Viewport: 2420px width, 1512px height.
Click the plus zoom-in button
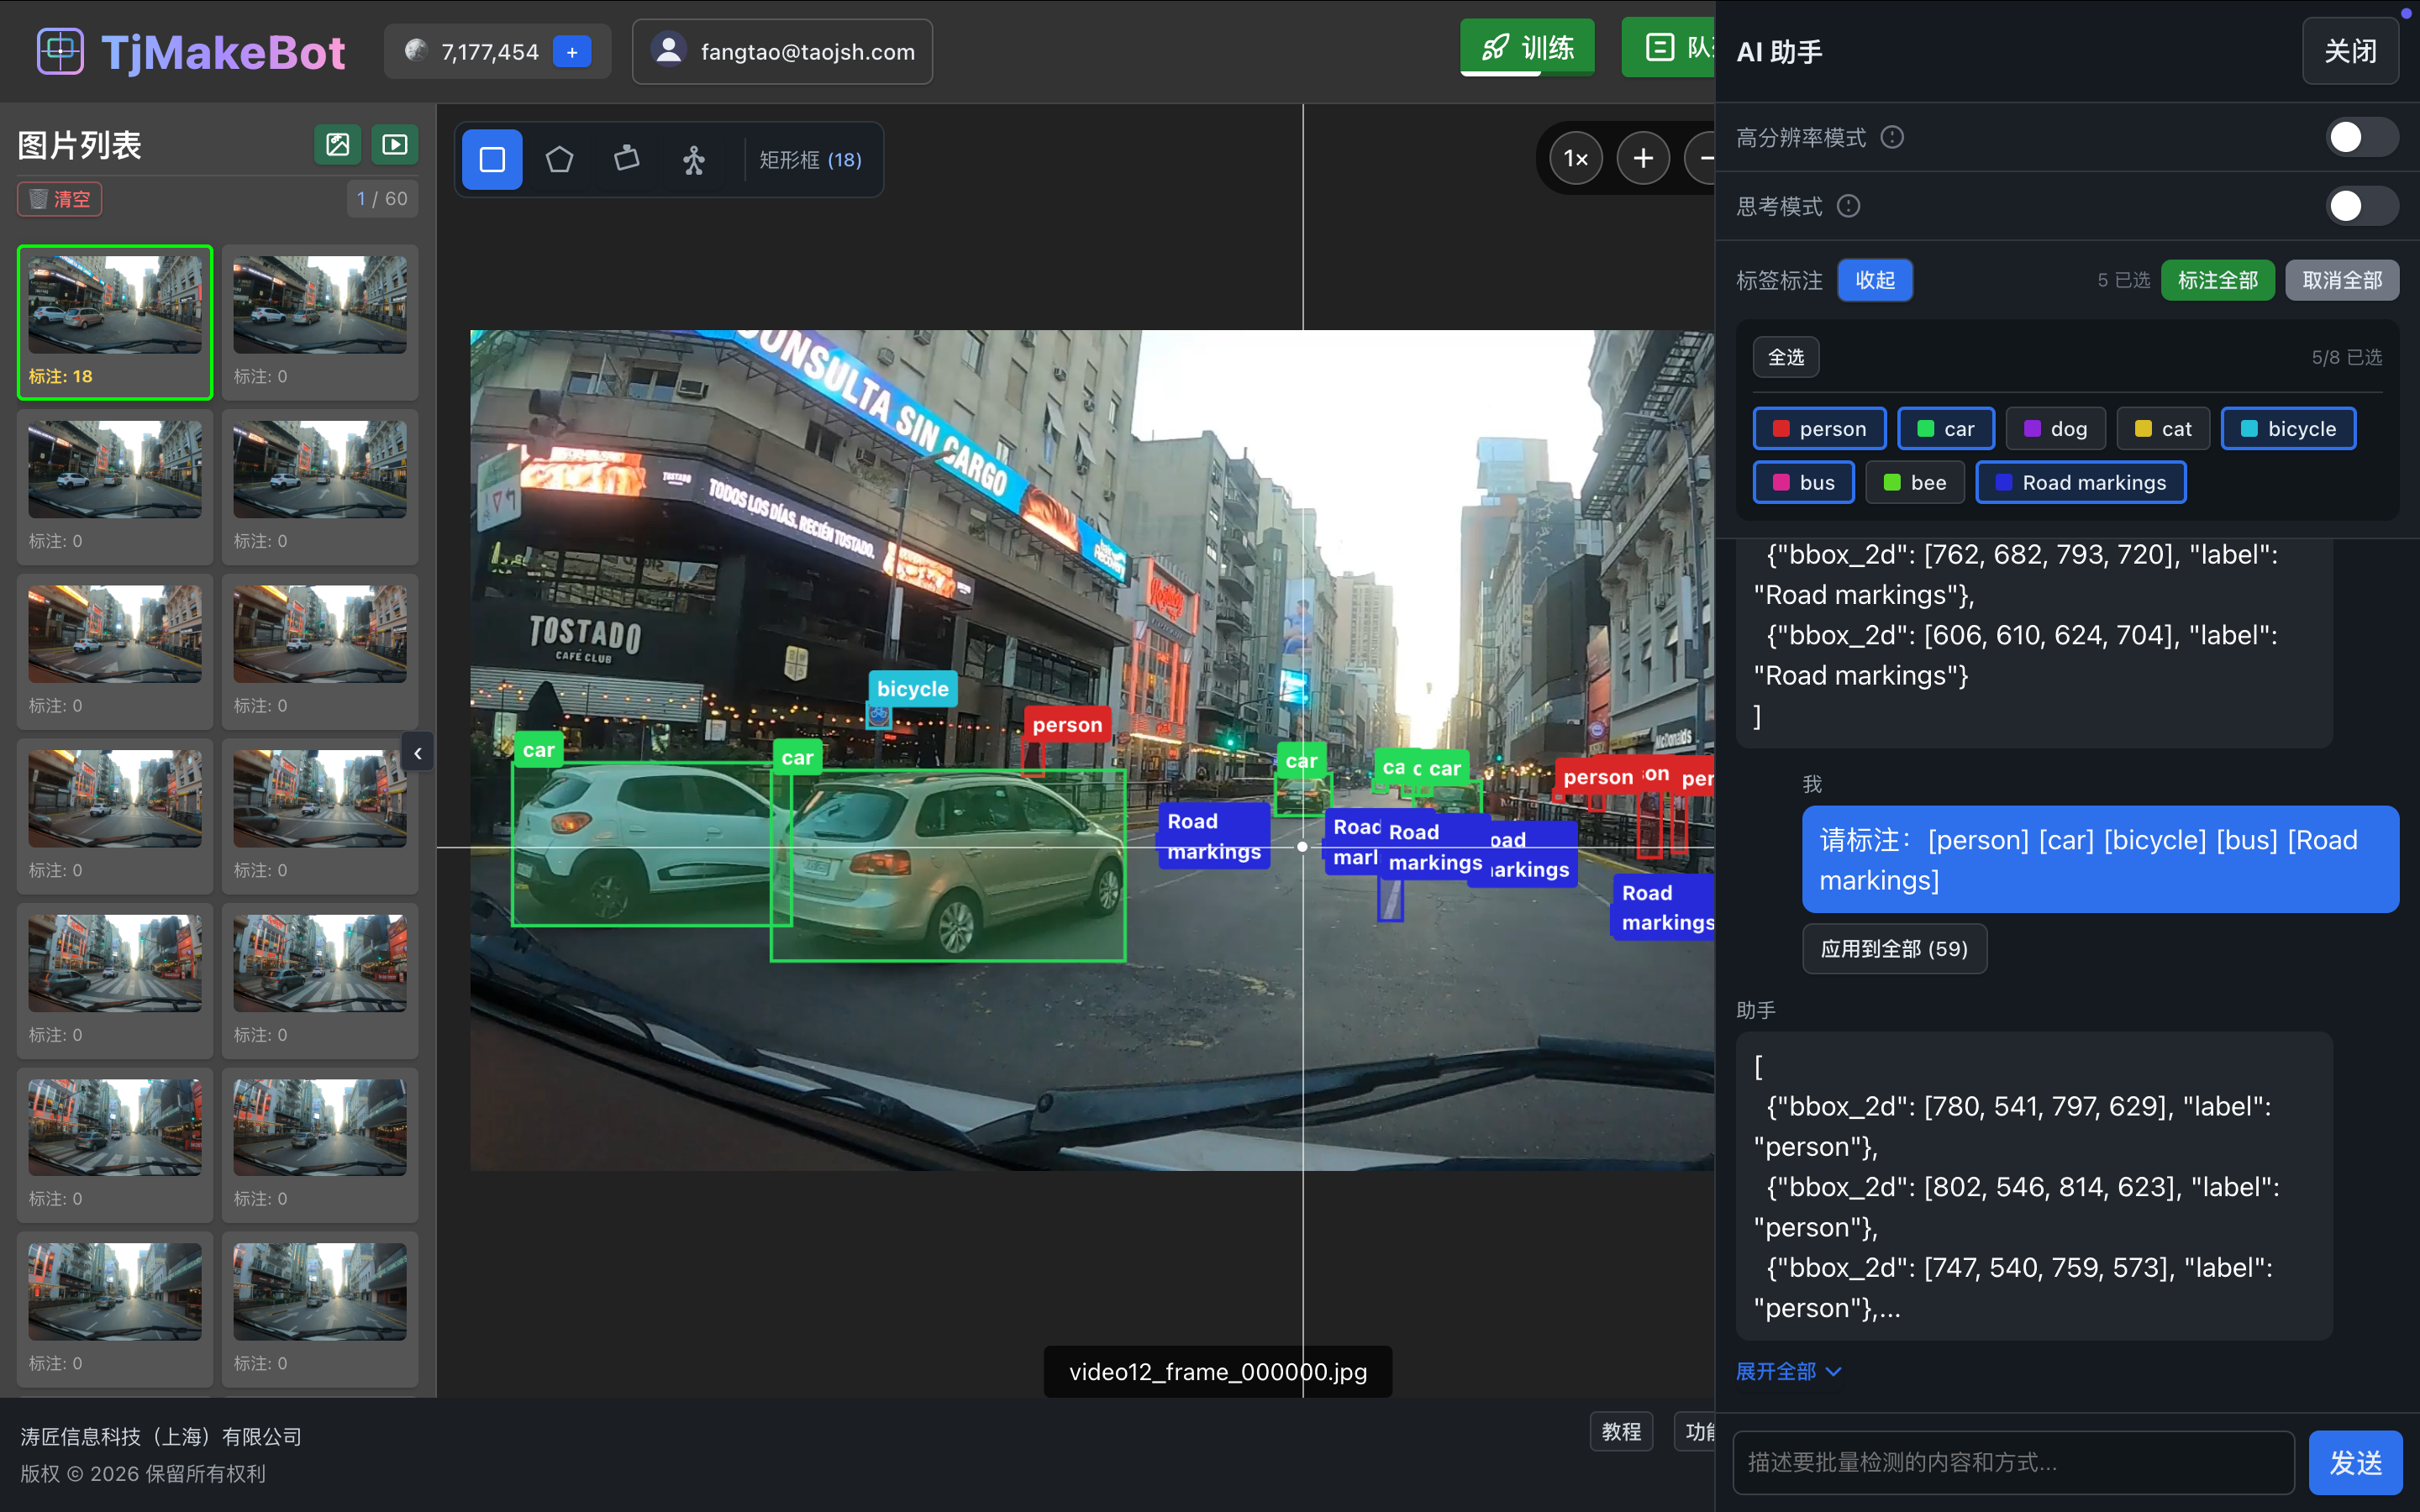pyautogui.click(x=1643, y=159)
